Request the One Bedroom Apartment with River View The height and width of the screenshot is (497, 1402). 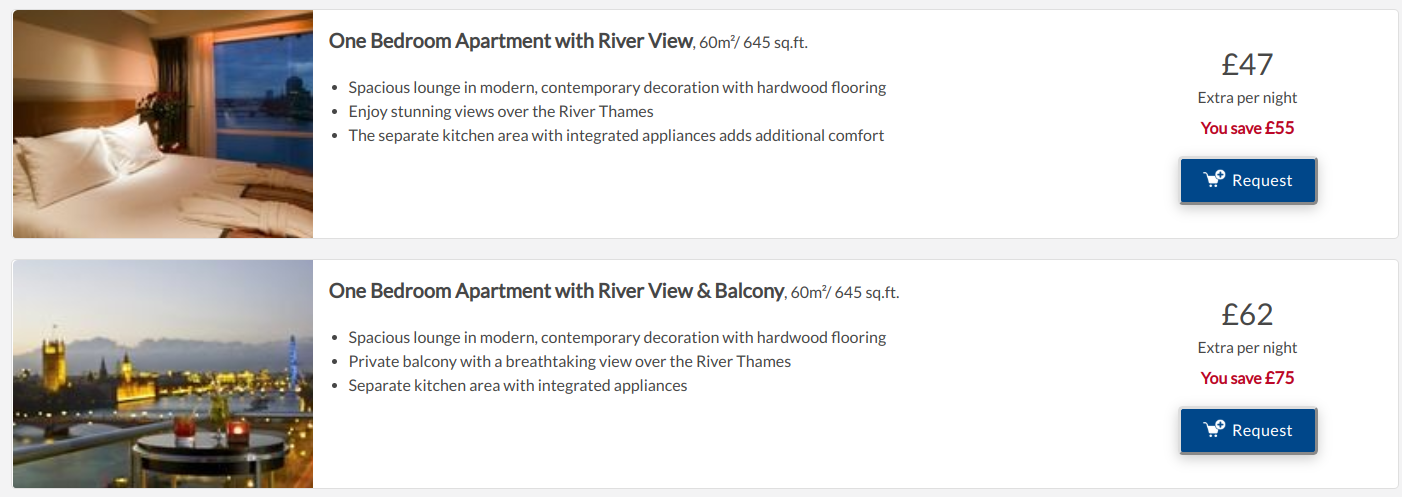pos(1248,181)
